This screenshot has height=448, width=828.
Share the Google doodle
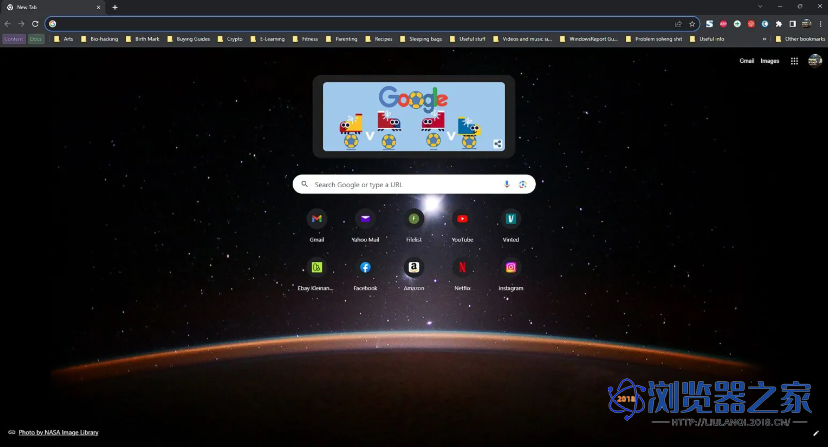(x=497, y=144)
